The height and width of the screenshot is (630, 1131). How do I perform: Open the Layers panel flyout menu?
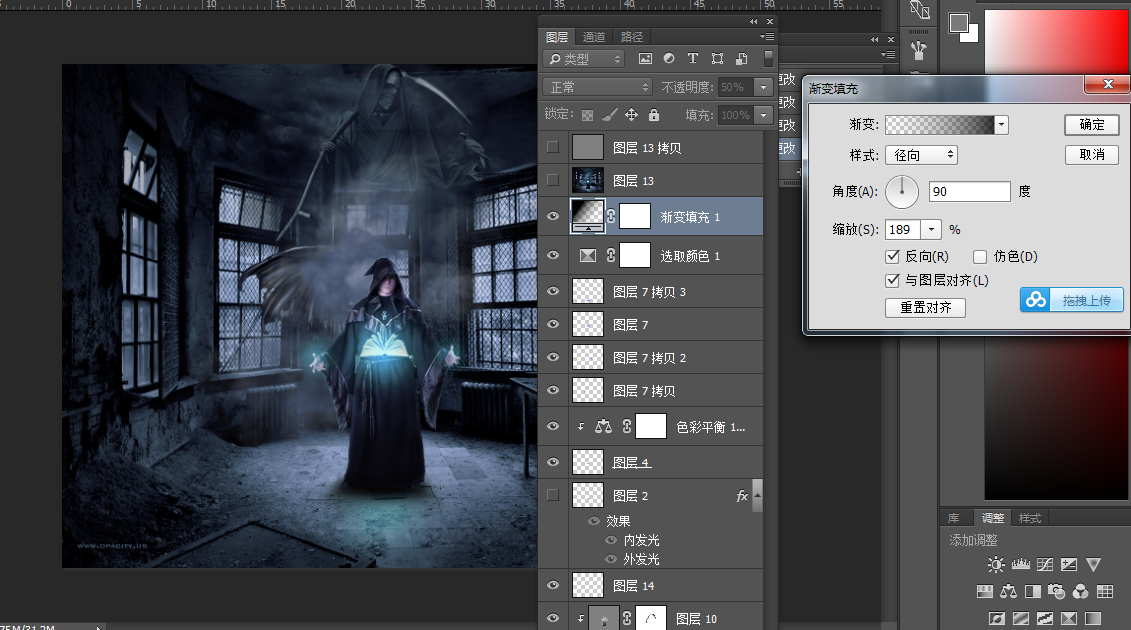point(767,36)
